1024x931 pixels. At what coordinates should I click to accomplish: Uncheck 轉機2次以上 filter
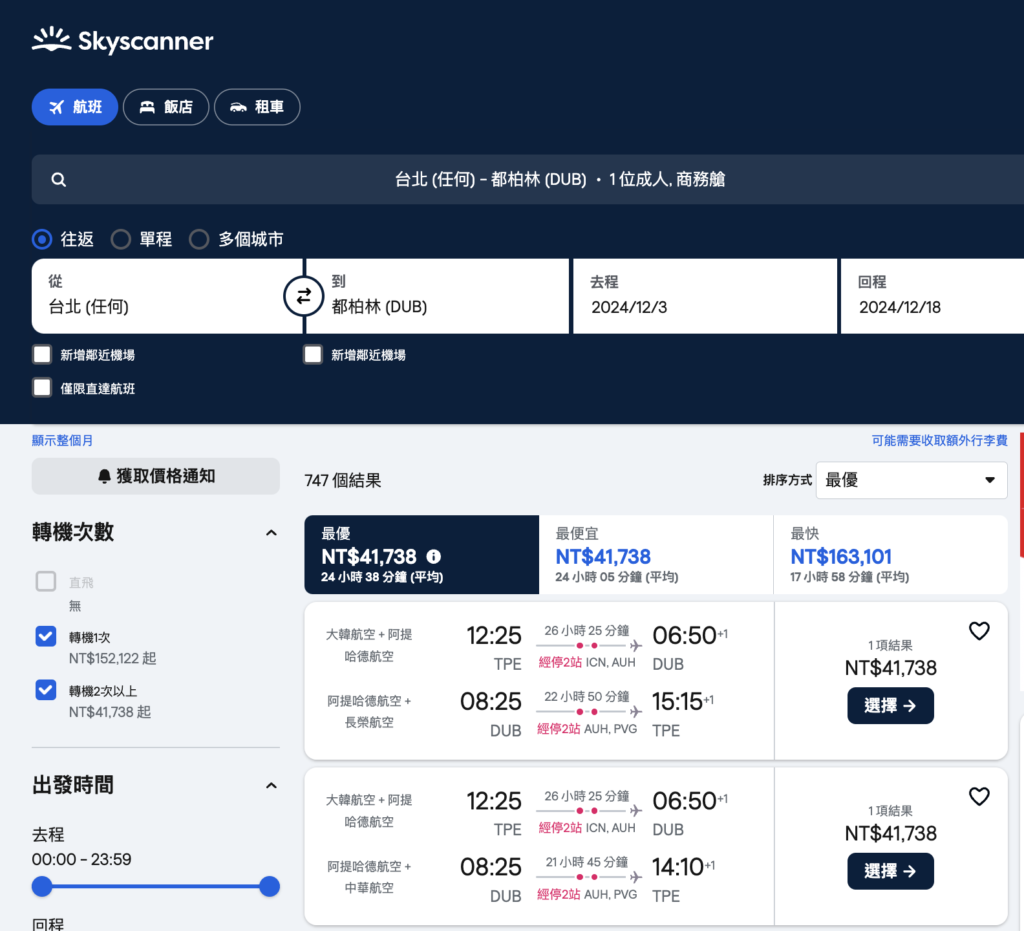point(46,689)
